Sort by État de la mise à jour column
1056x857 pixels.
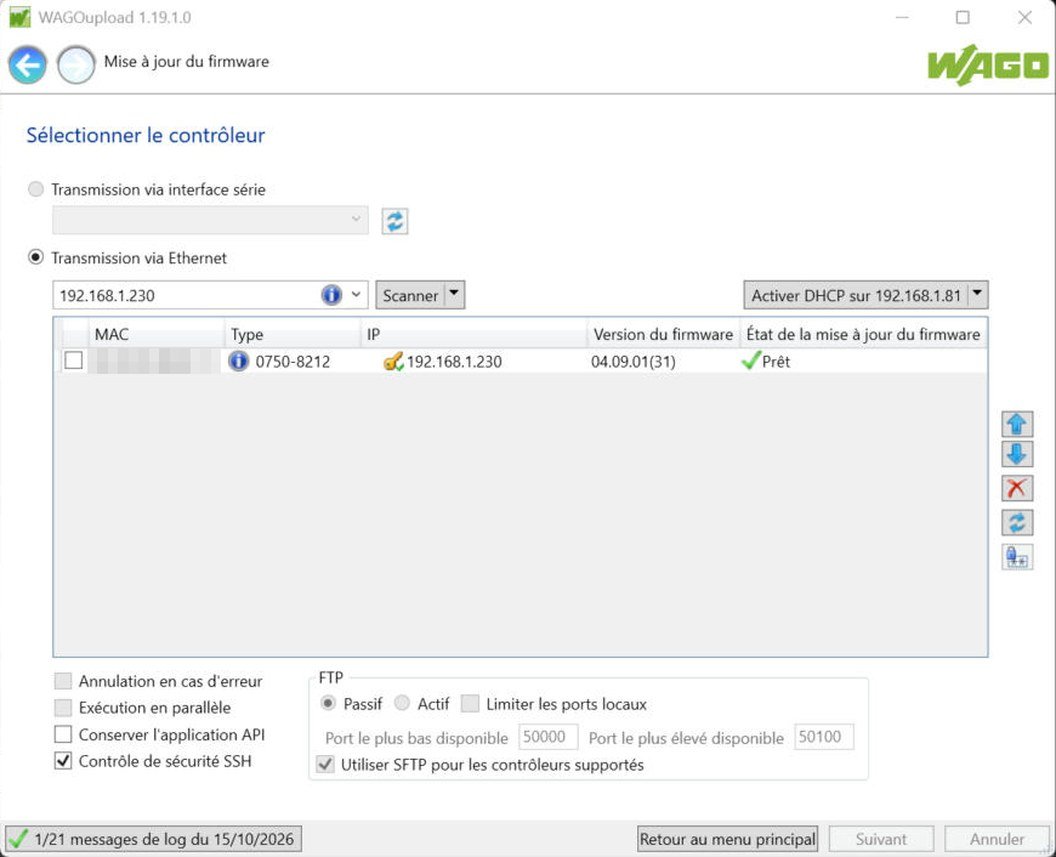(863, 334)
